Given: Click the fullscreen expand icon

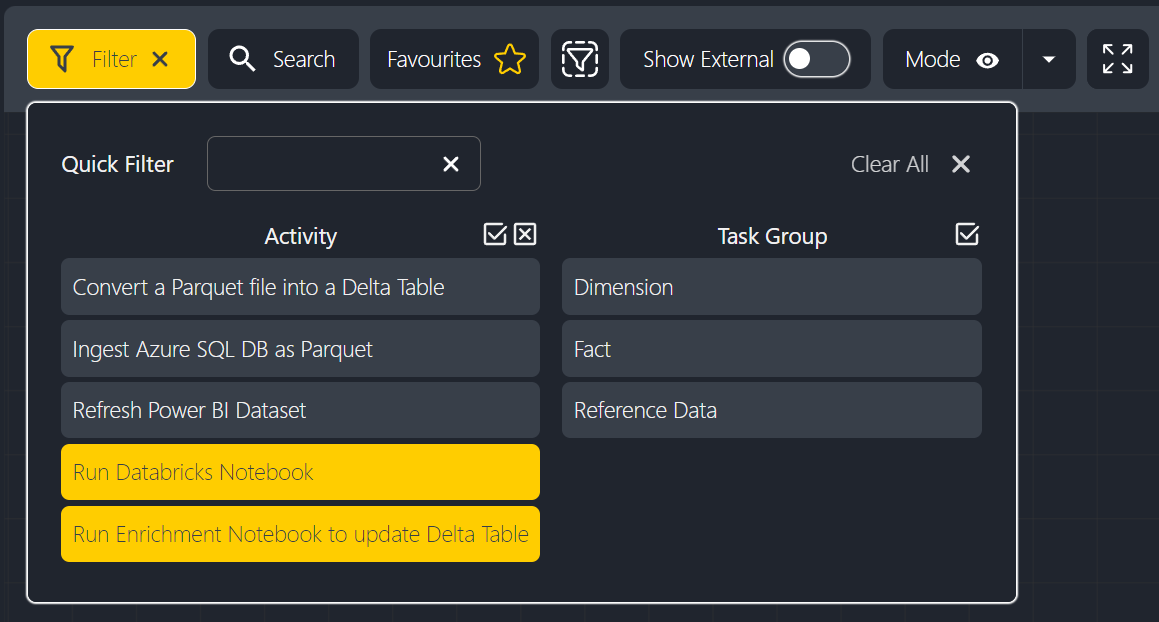Looking at the screenshot, I should click(x=1117, y=60).
